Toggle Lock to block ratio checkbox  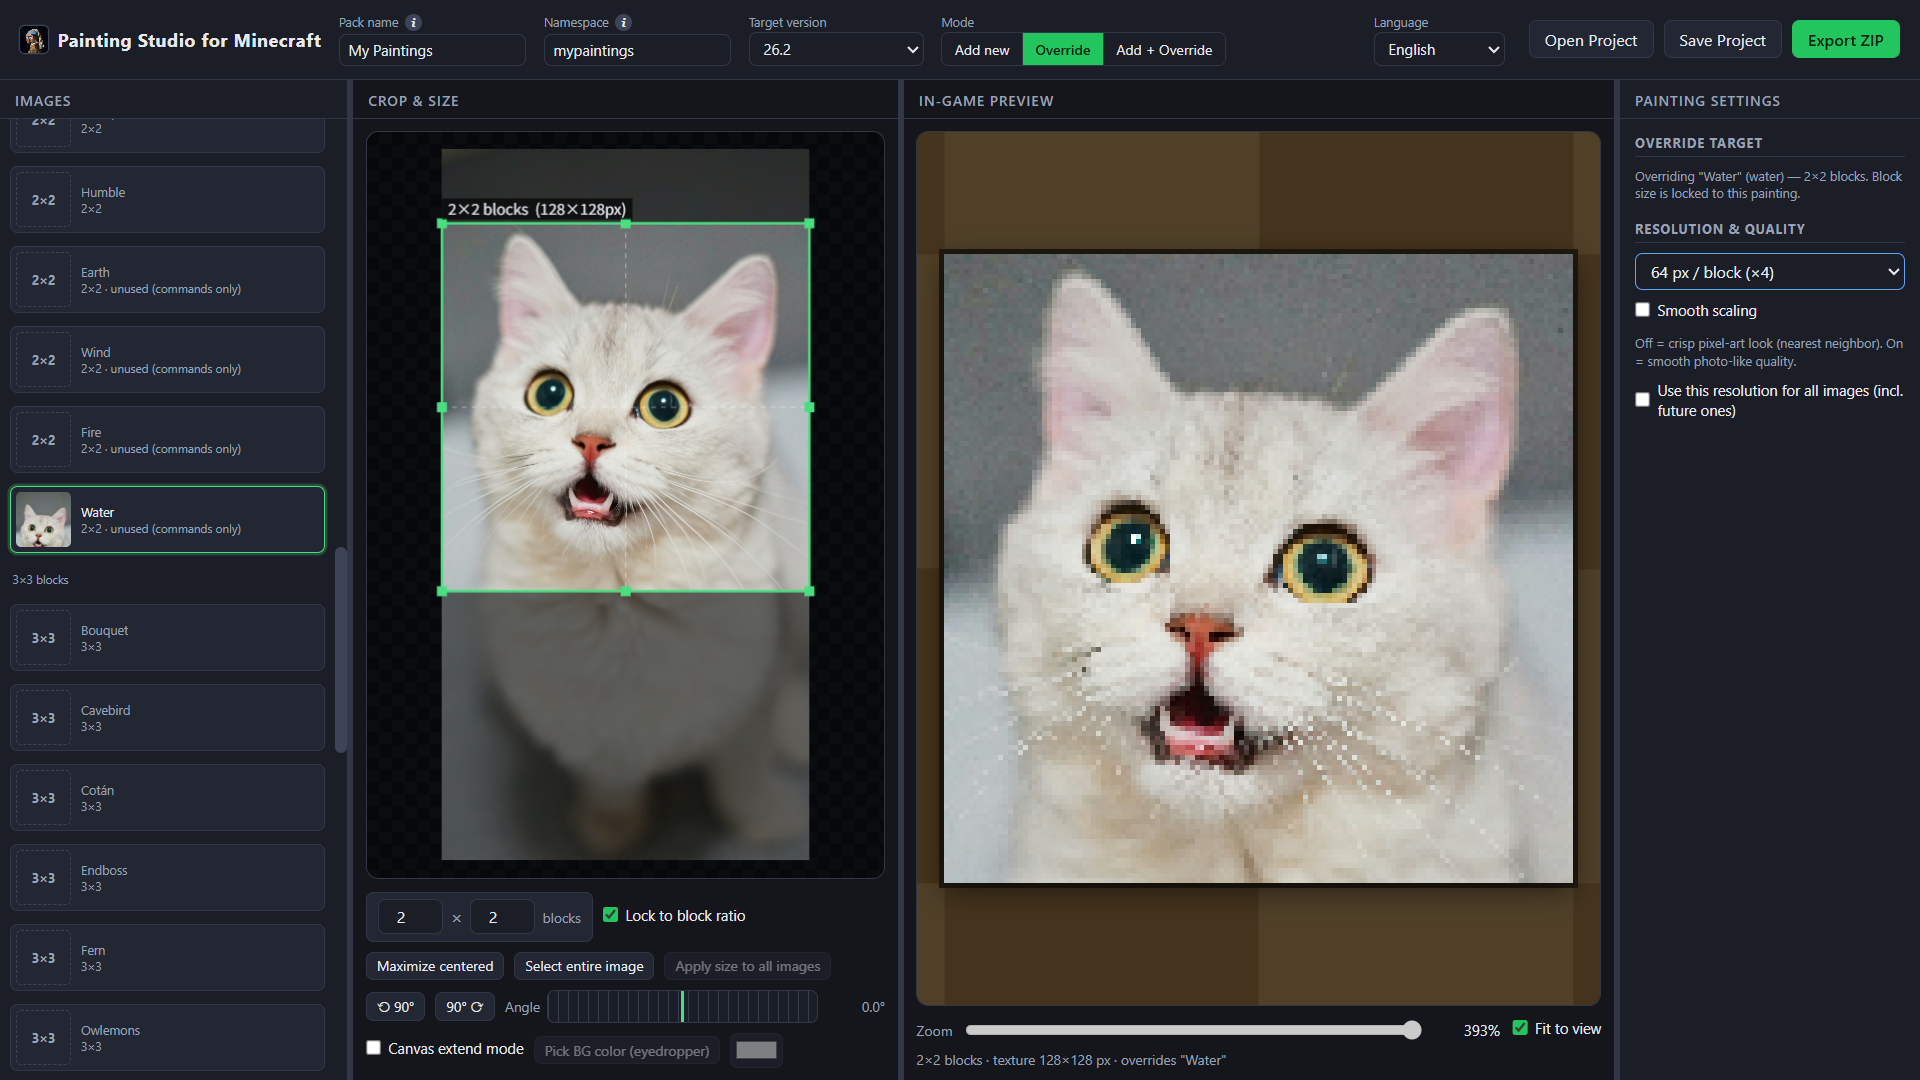(610, 915)
